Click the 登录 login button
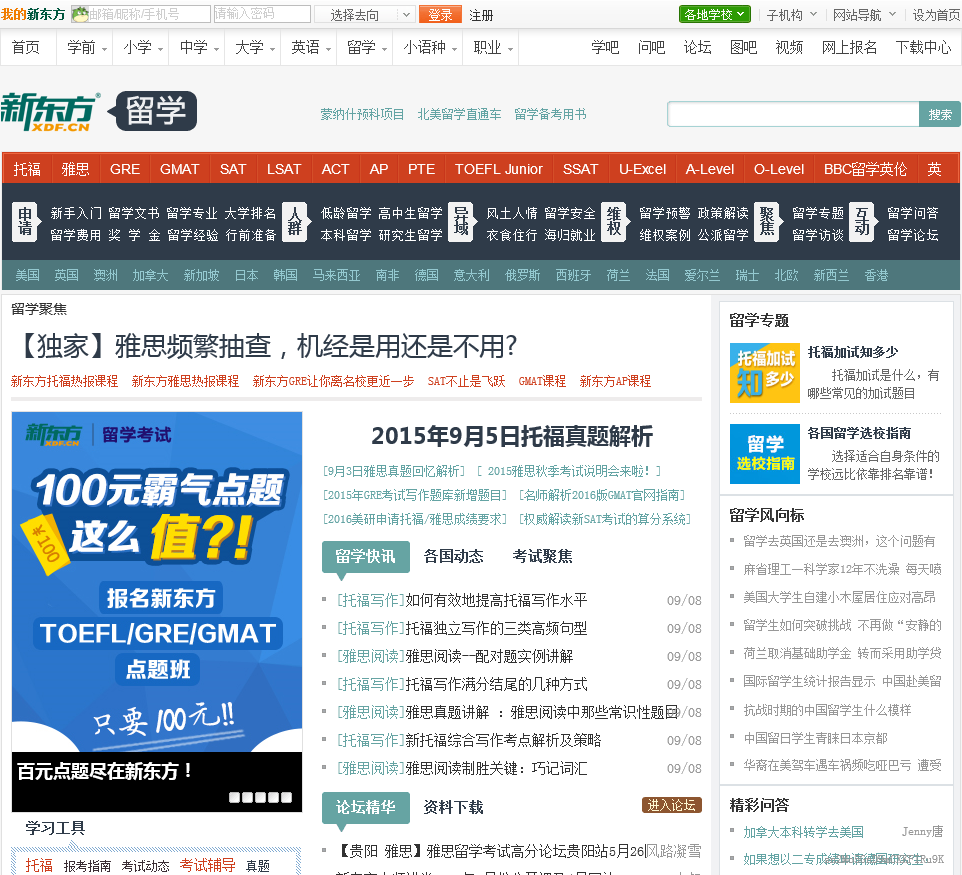Screen dimensions: 962x875 [440, 15]
